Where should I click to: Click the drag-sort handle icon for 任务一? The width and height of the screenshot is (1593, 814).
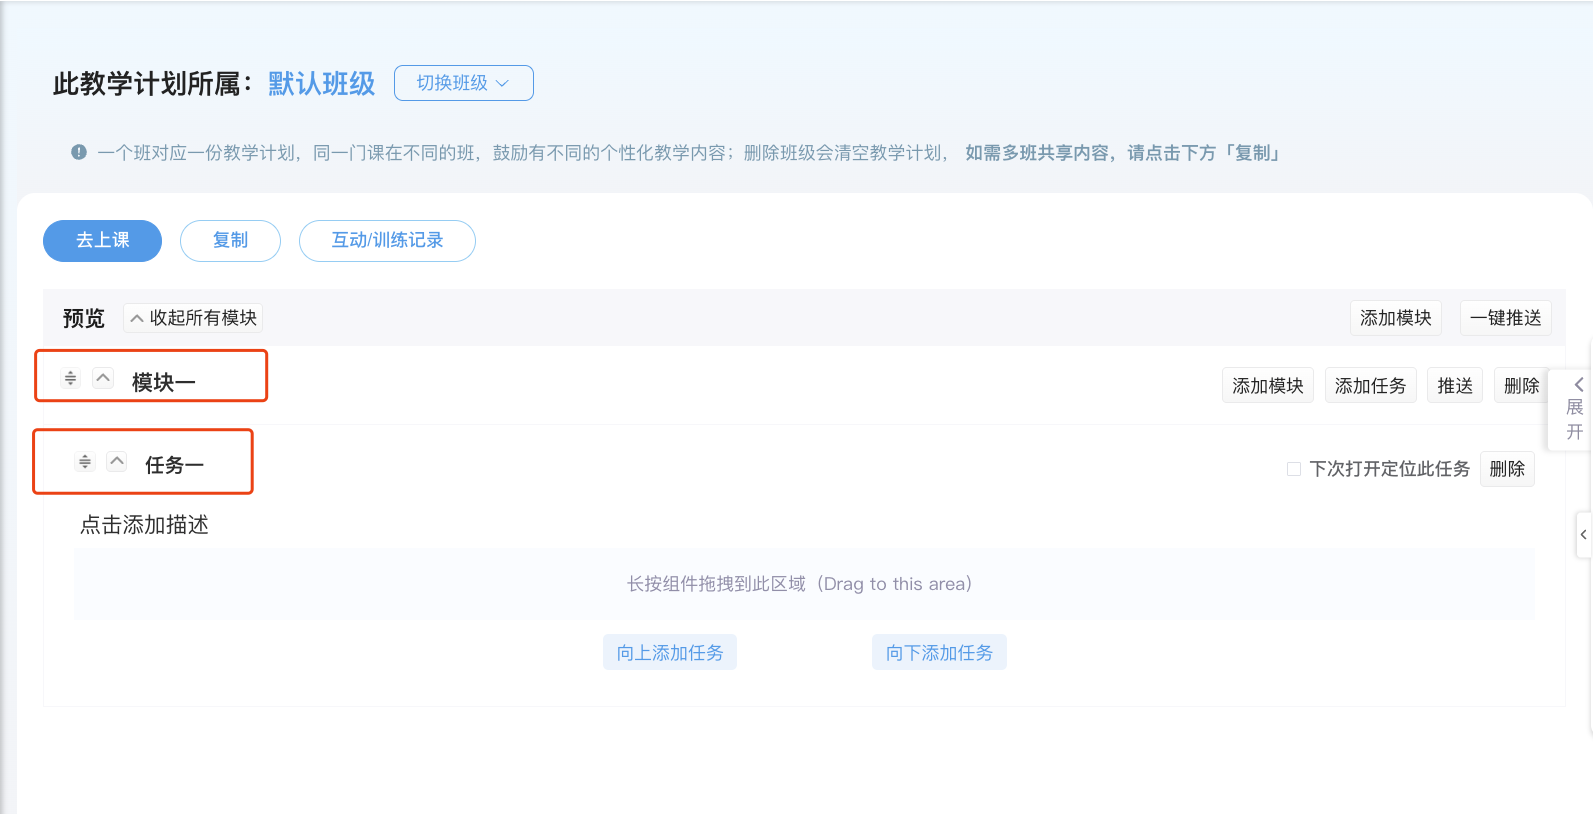[x=85, y=461]
